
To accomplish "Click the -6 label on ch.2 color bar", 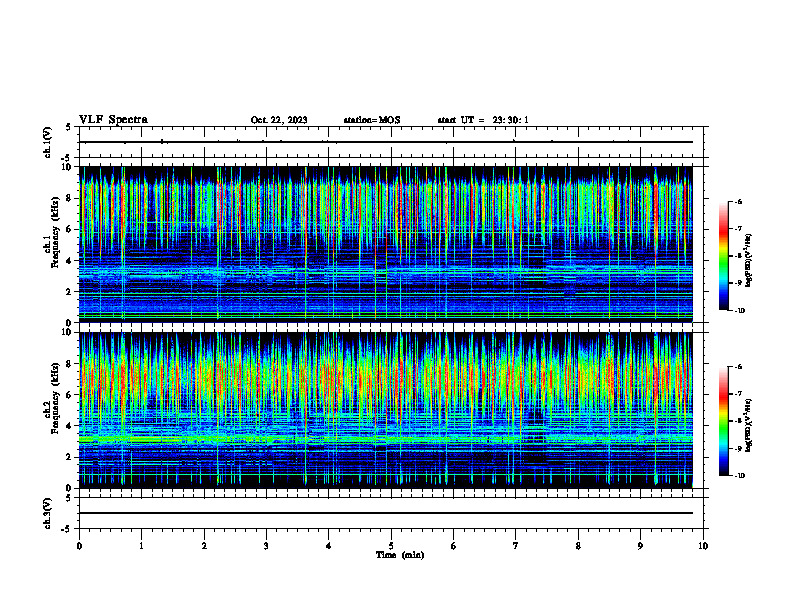I will click(739, 367).
